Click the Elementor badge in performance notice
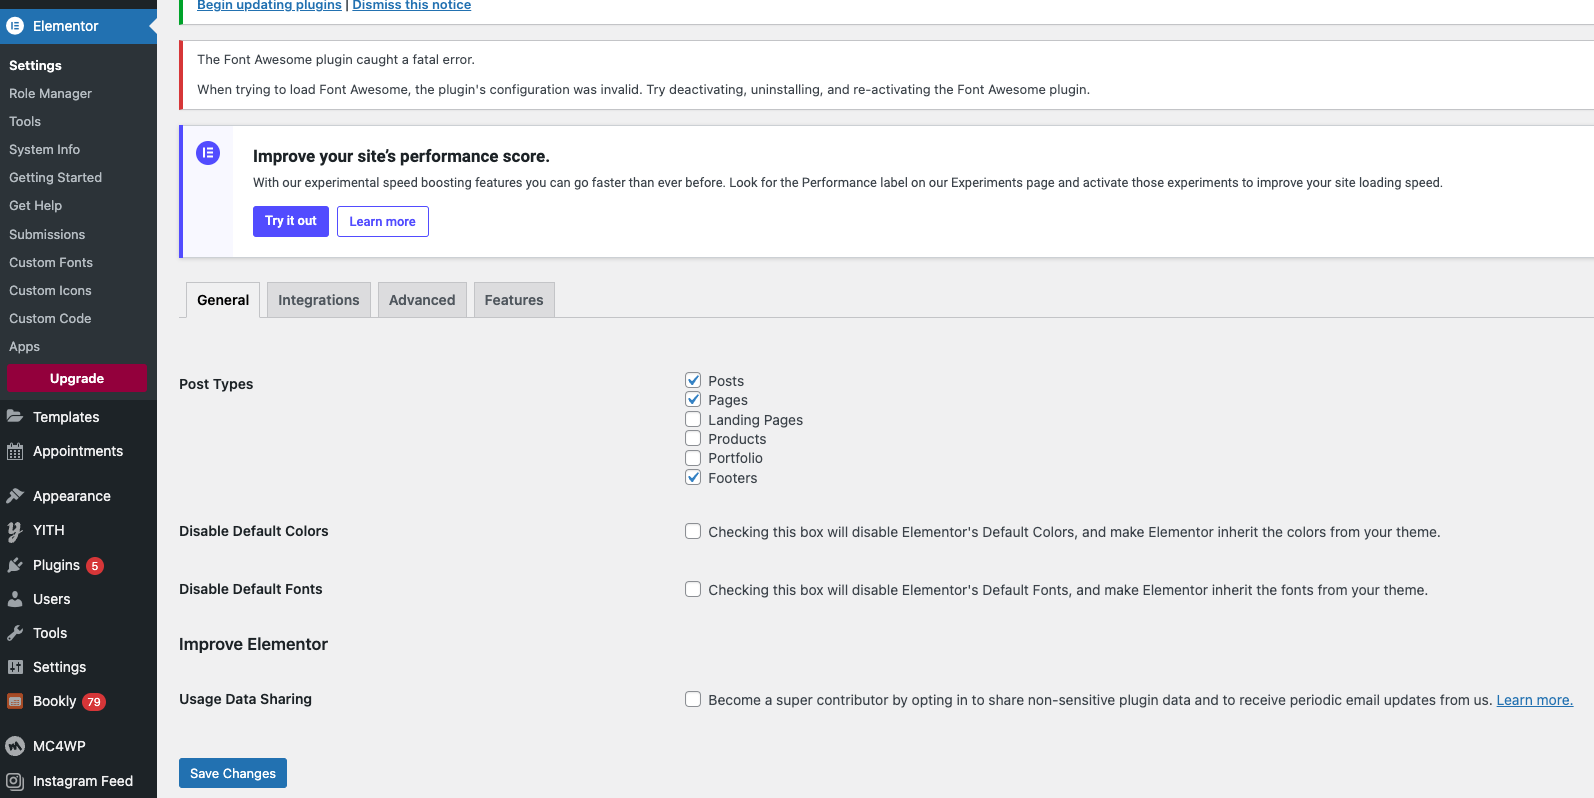 pyautogui.click(x=208, y=153)
